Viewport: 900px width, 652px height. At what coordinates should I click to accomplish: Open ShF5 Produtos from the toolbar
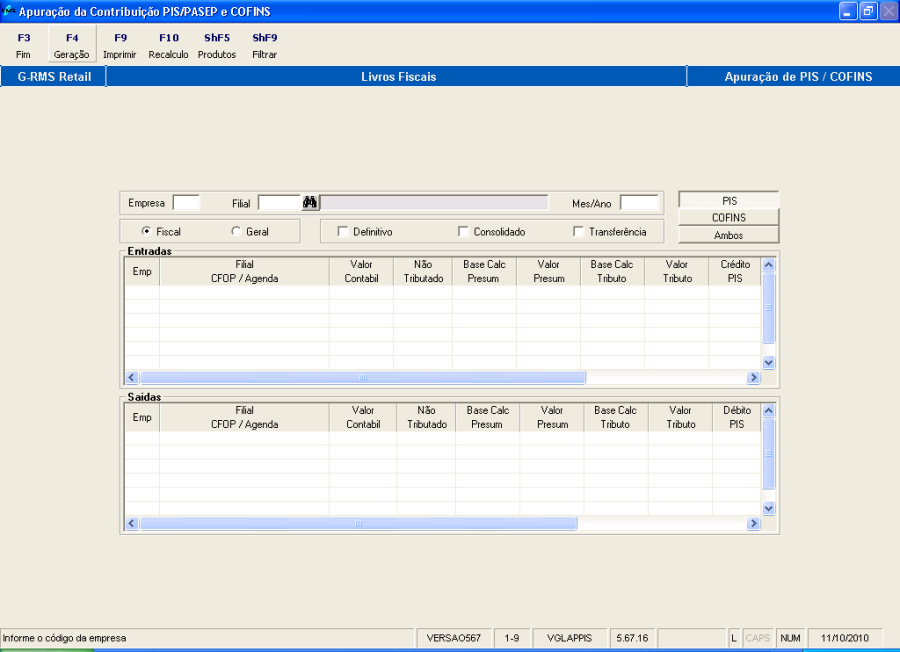[217, 45]
